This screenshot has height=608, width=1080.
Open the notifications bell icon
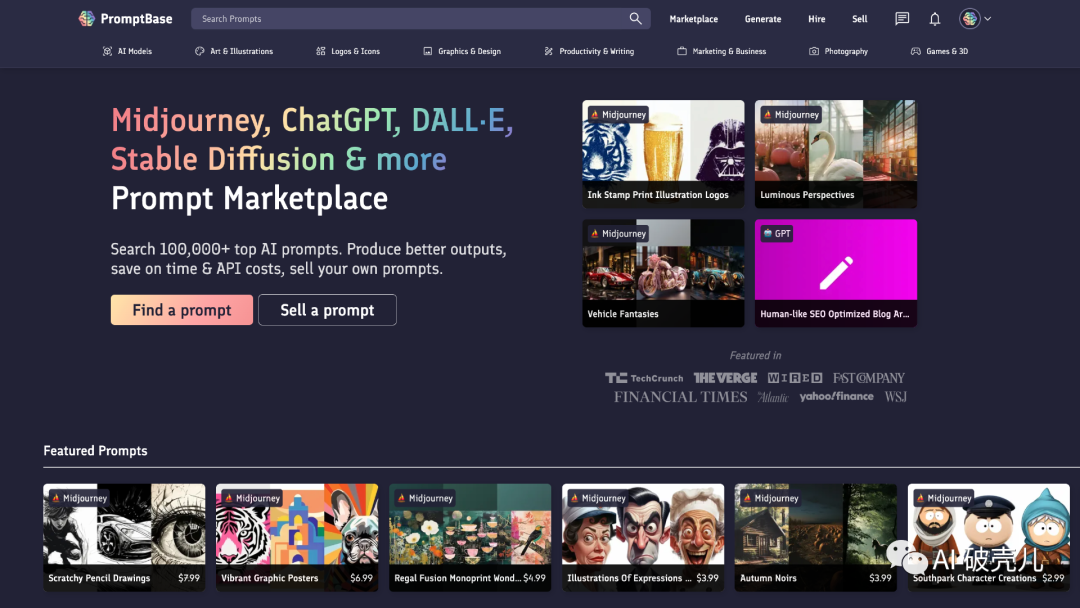pos(935,18)
